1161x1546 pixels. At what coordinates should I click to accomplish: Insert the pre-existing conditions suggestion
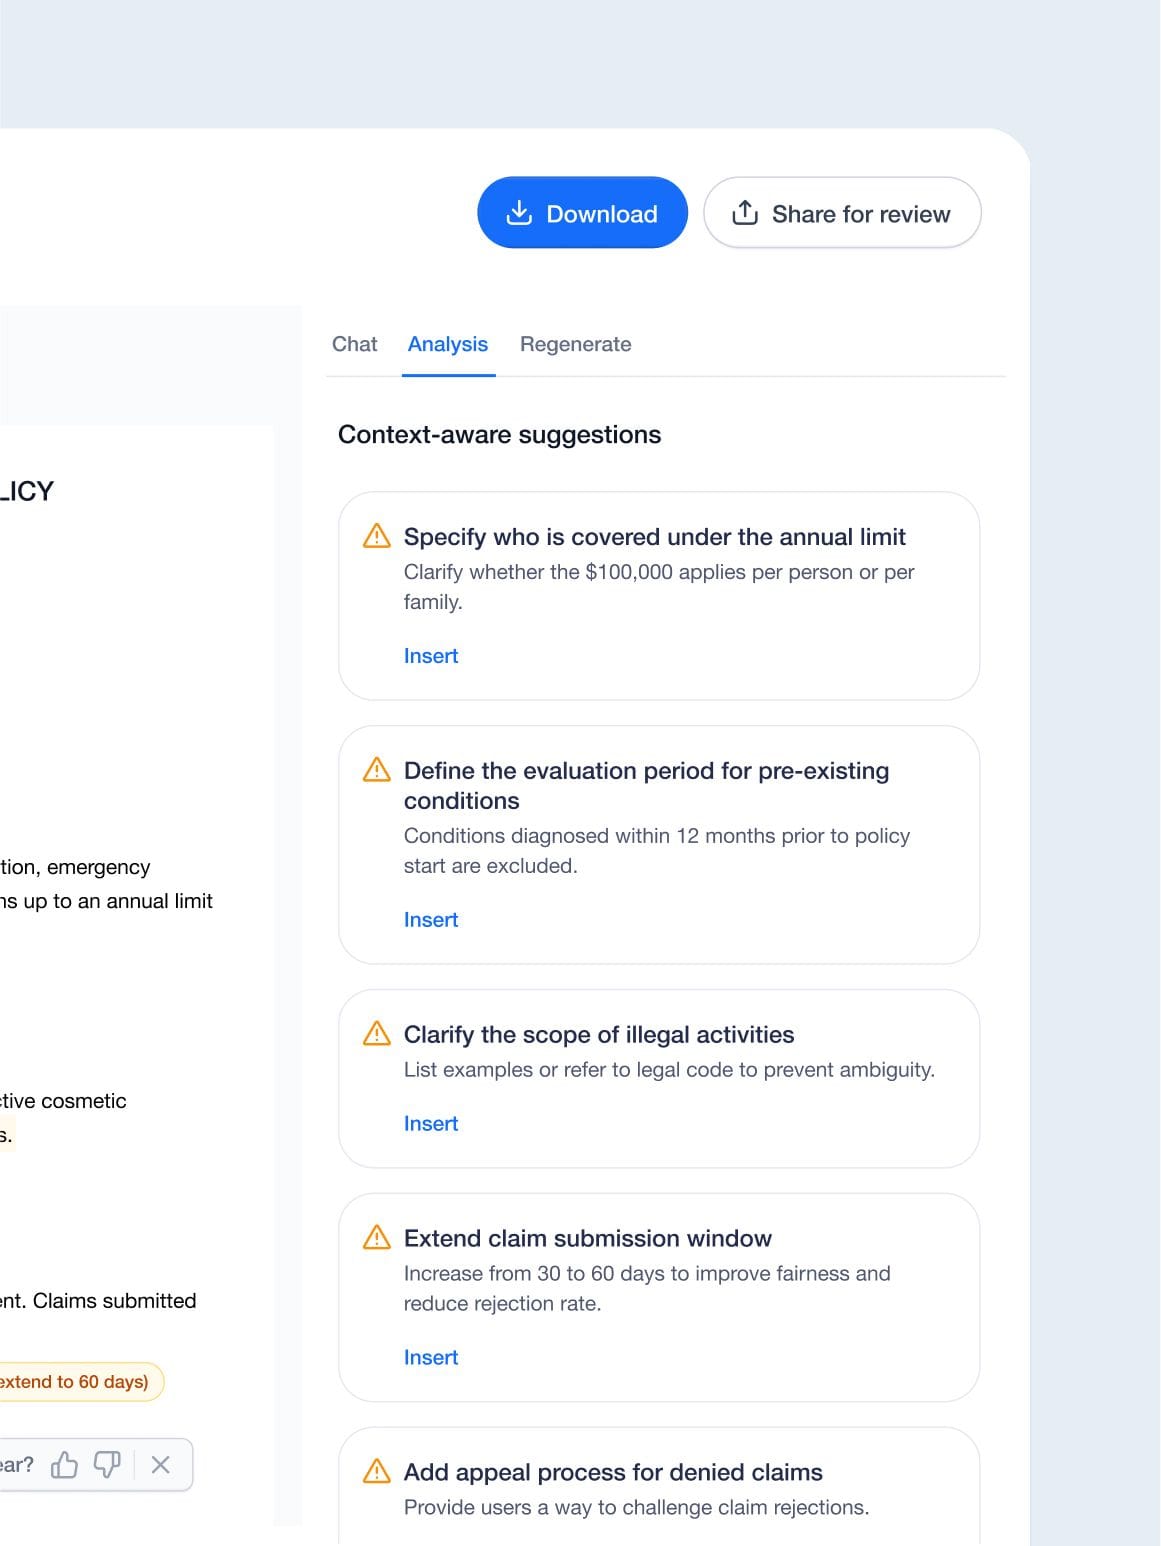tap(431, 920)
